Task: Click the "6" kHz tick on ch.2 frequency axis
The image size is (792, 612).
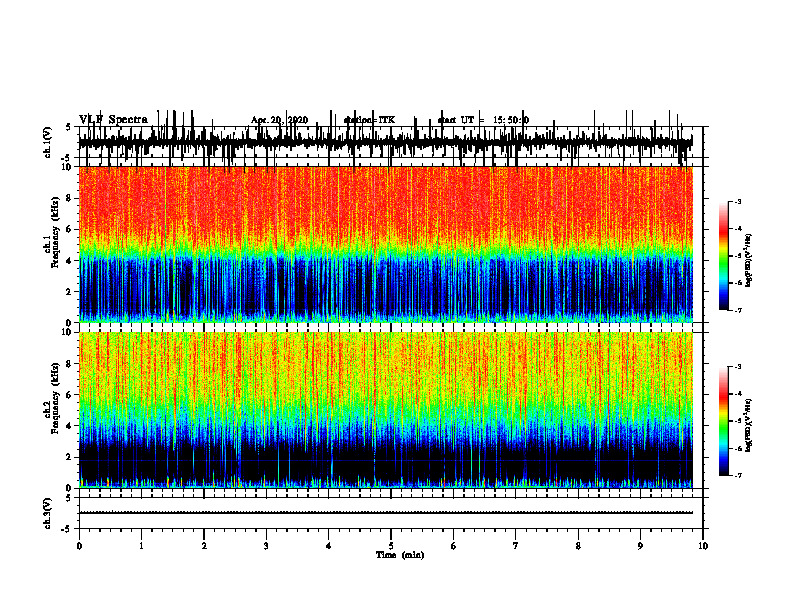Action: click(69, 395)
